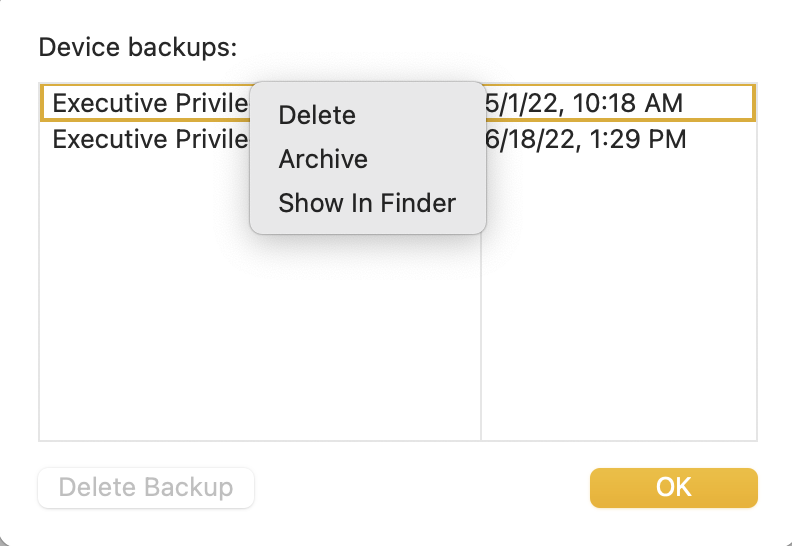The height and width of the screenshot is (546, 792).
Task: Click the Device backups label
Action: 137,47
